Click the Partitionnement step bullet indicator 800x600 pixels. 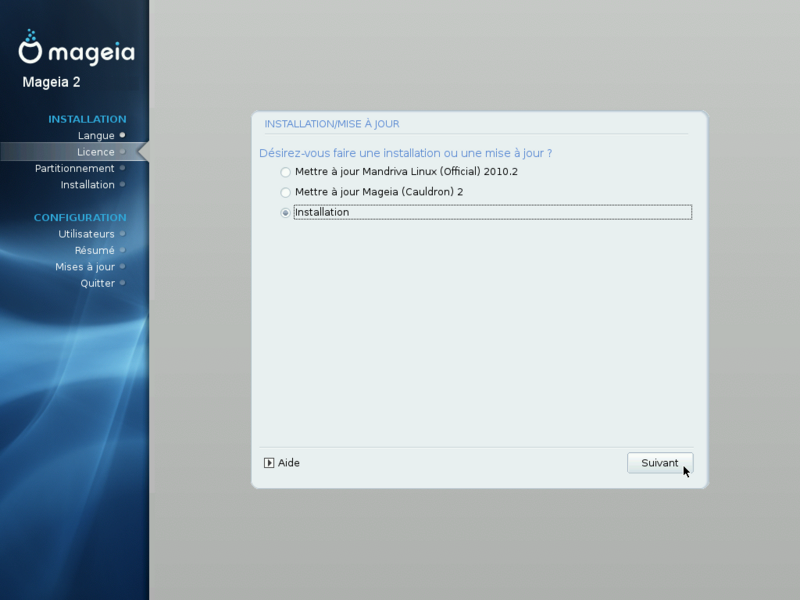pos(122,168)
